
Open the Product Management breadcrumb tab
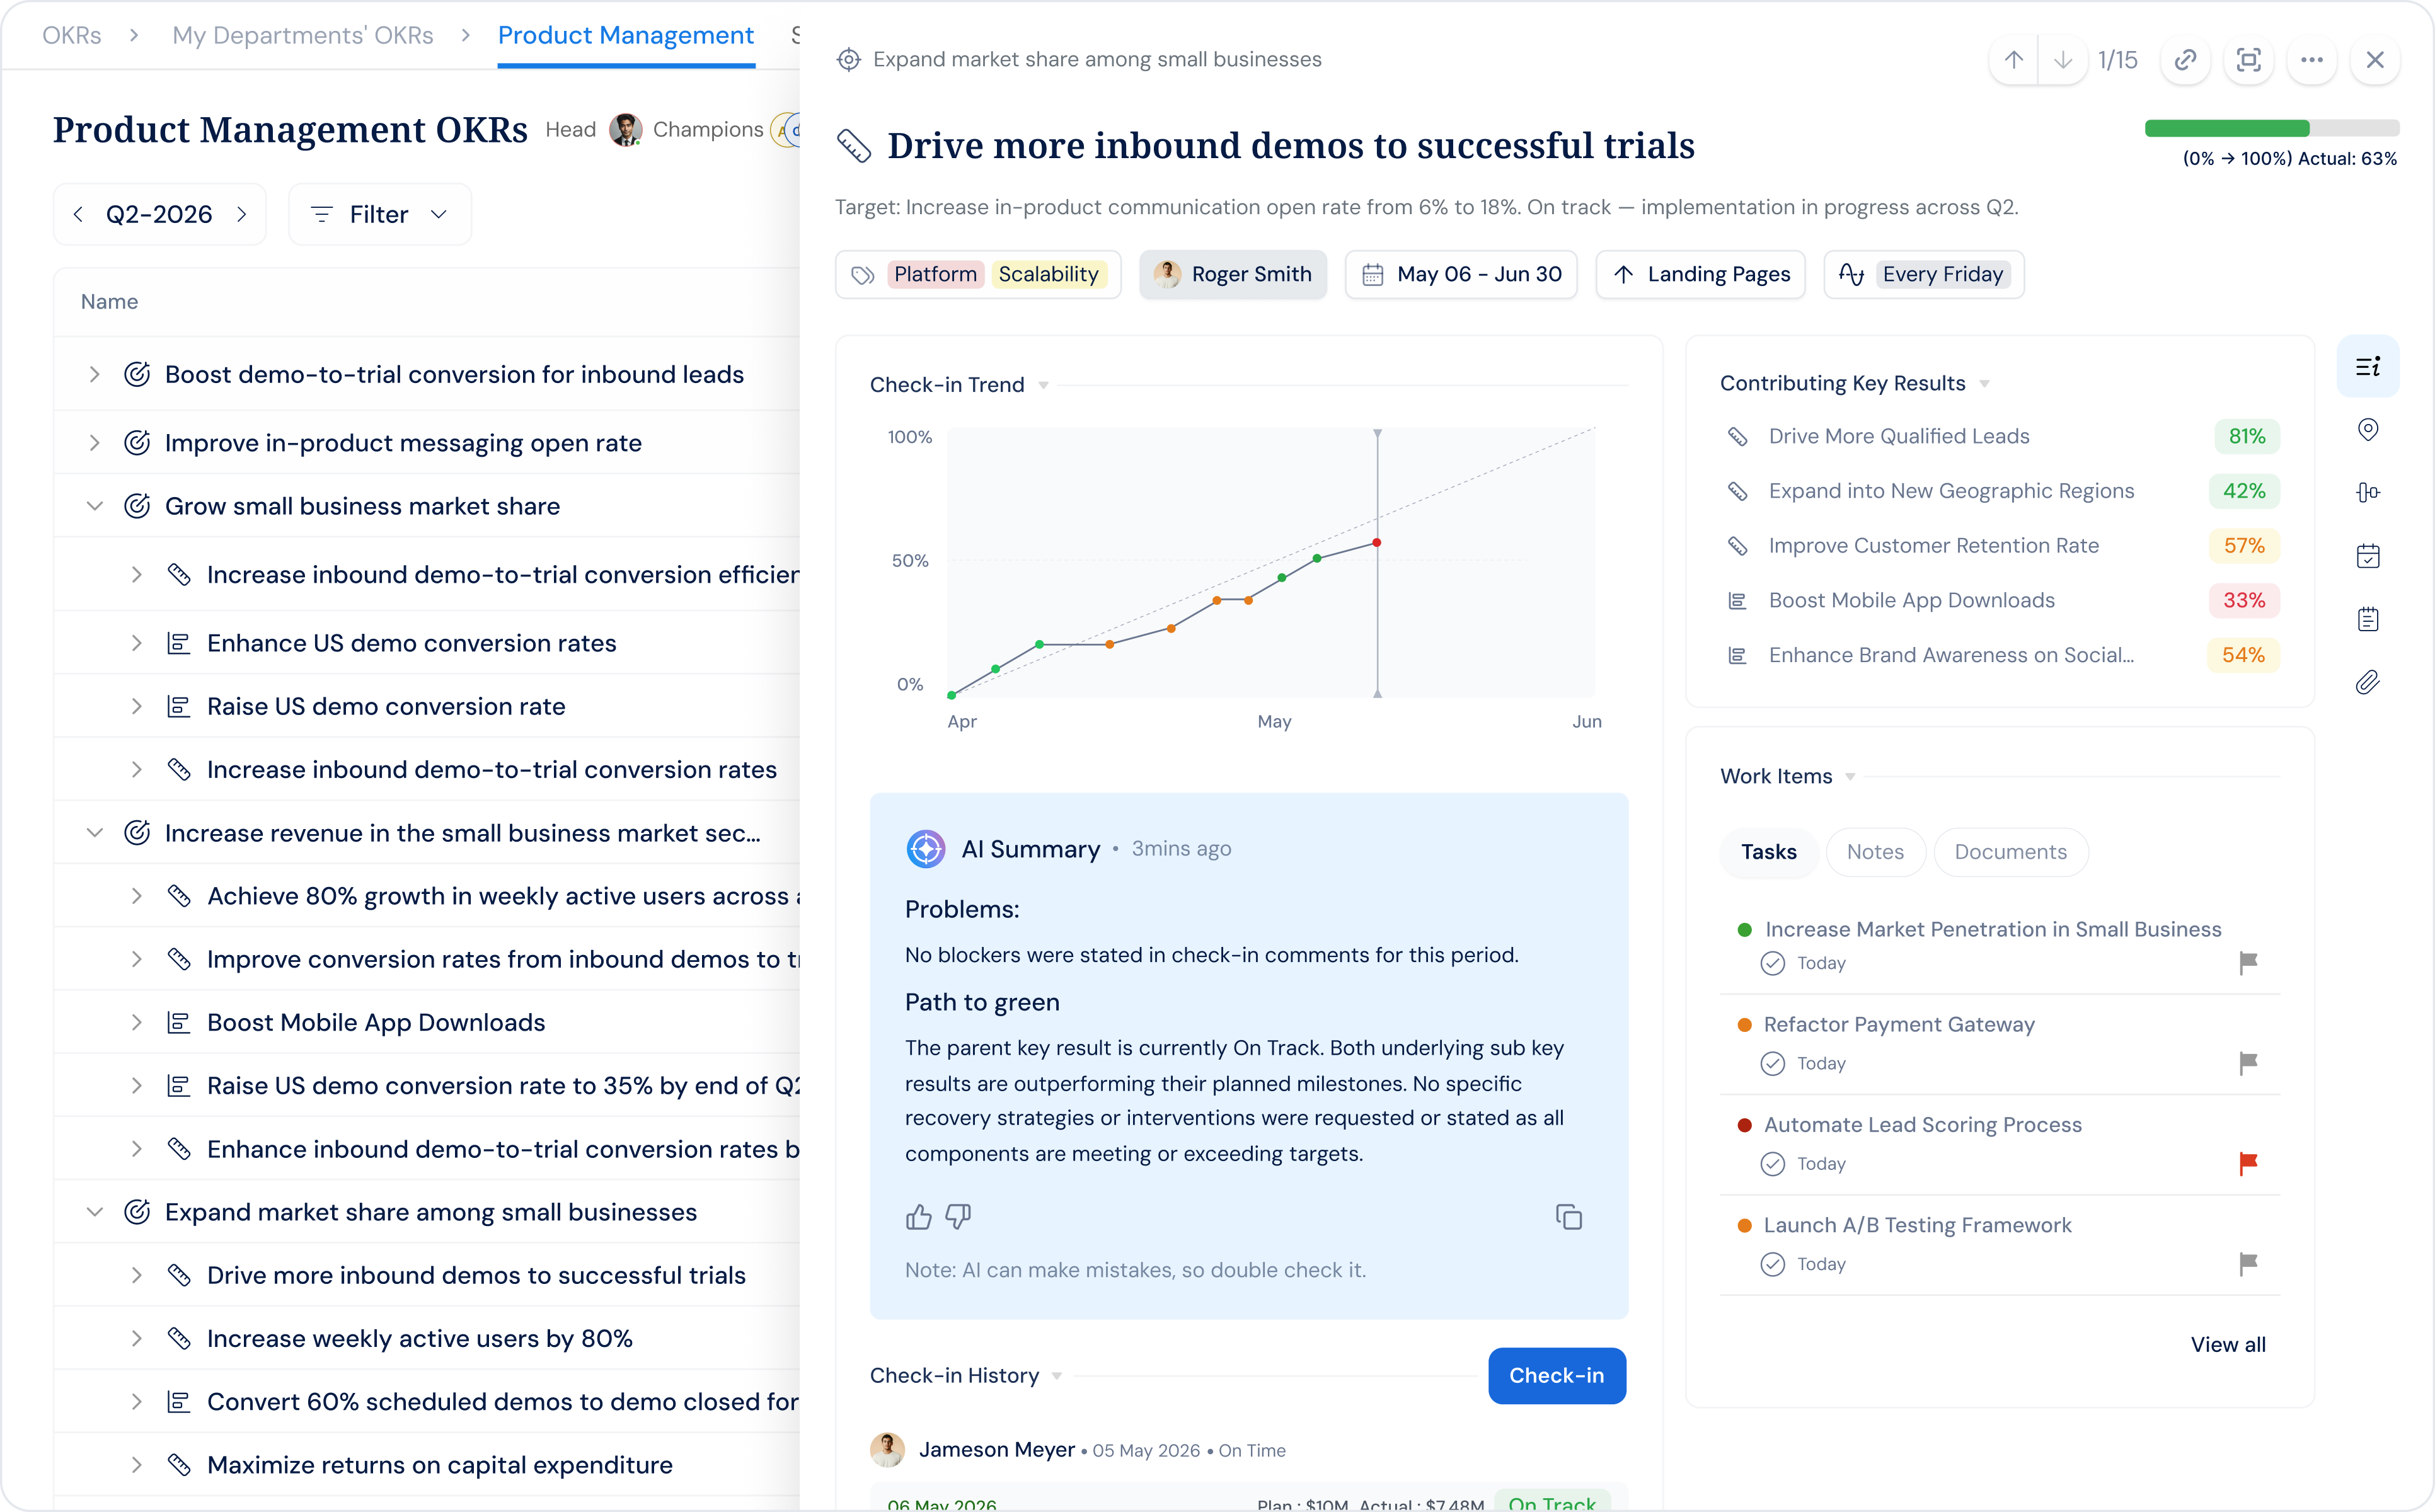click(x=626, y=35)
